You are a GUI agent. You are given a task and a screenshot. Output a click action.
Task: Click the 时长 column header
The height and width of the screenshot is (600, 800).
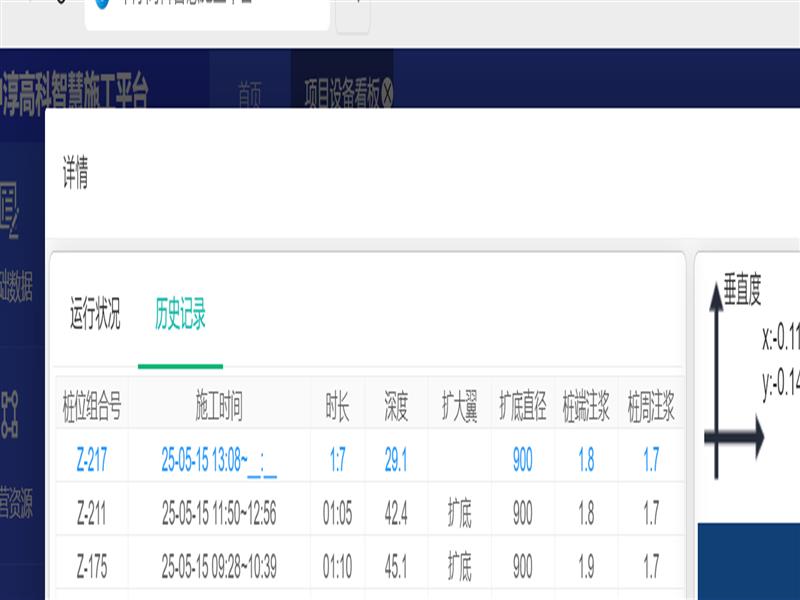pyautogui.click(x=338, y=406)
